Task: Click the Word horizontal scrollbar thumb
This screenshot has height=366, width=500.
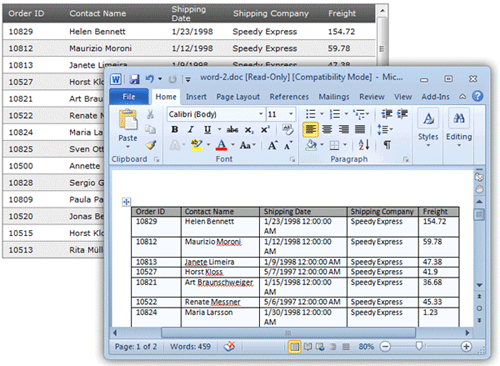Action: pos(288,333)
